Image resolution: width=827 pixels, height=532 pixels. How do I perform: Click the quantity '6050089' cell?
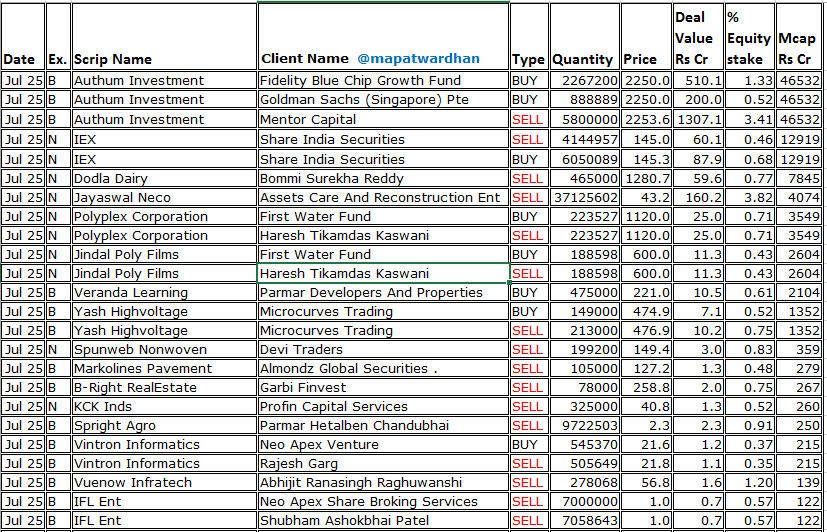584,160
